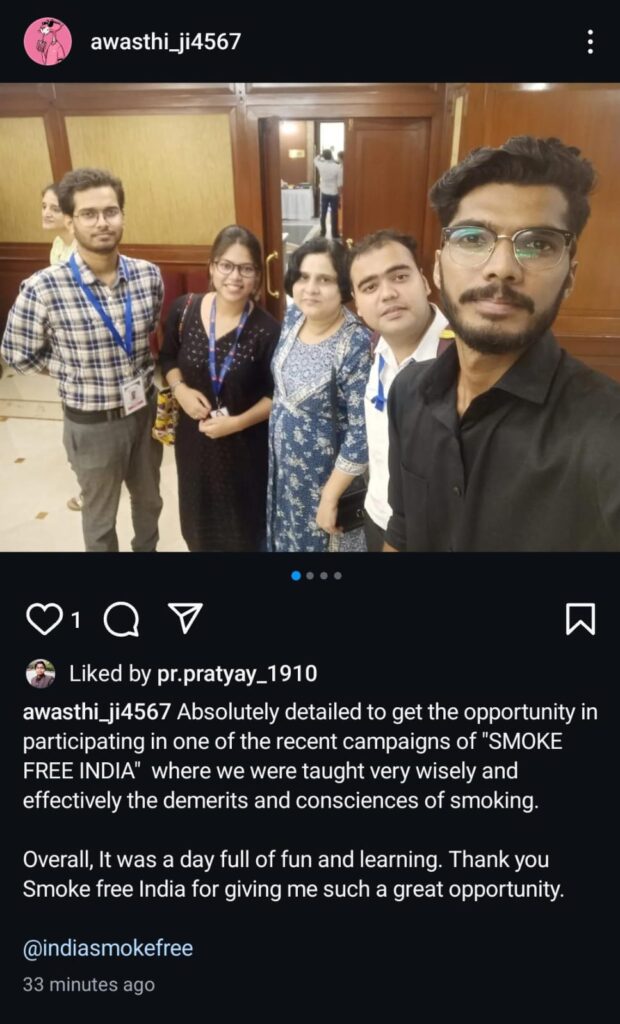Jump to fourth carousel dot
The width and height of the screenshot is (620, 1024).
pos(338,575)
